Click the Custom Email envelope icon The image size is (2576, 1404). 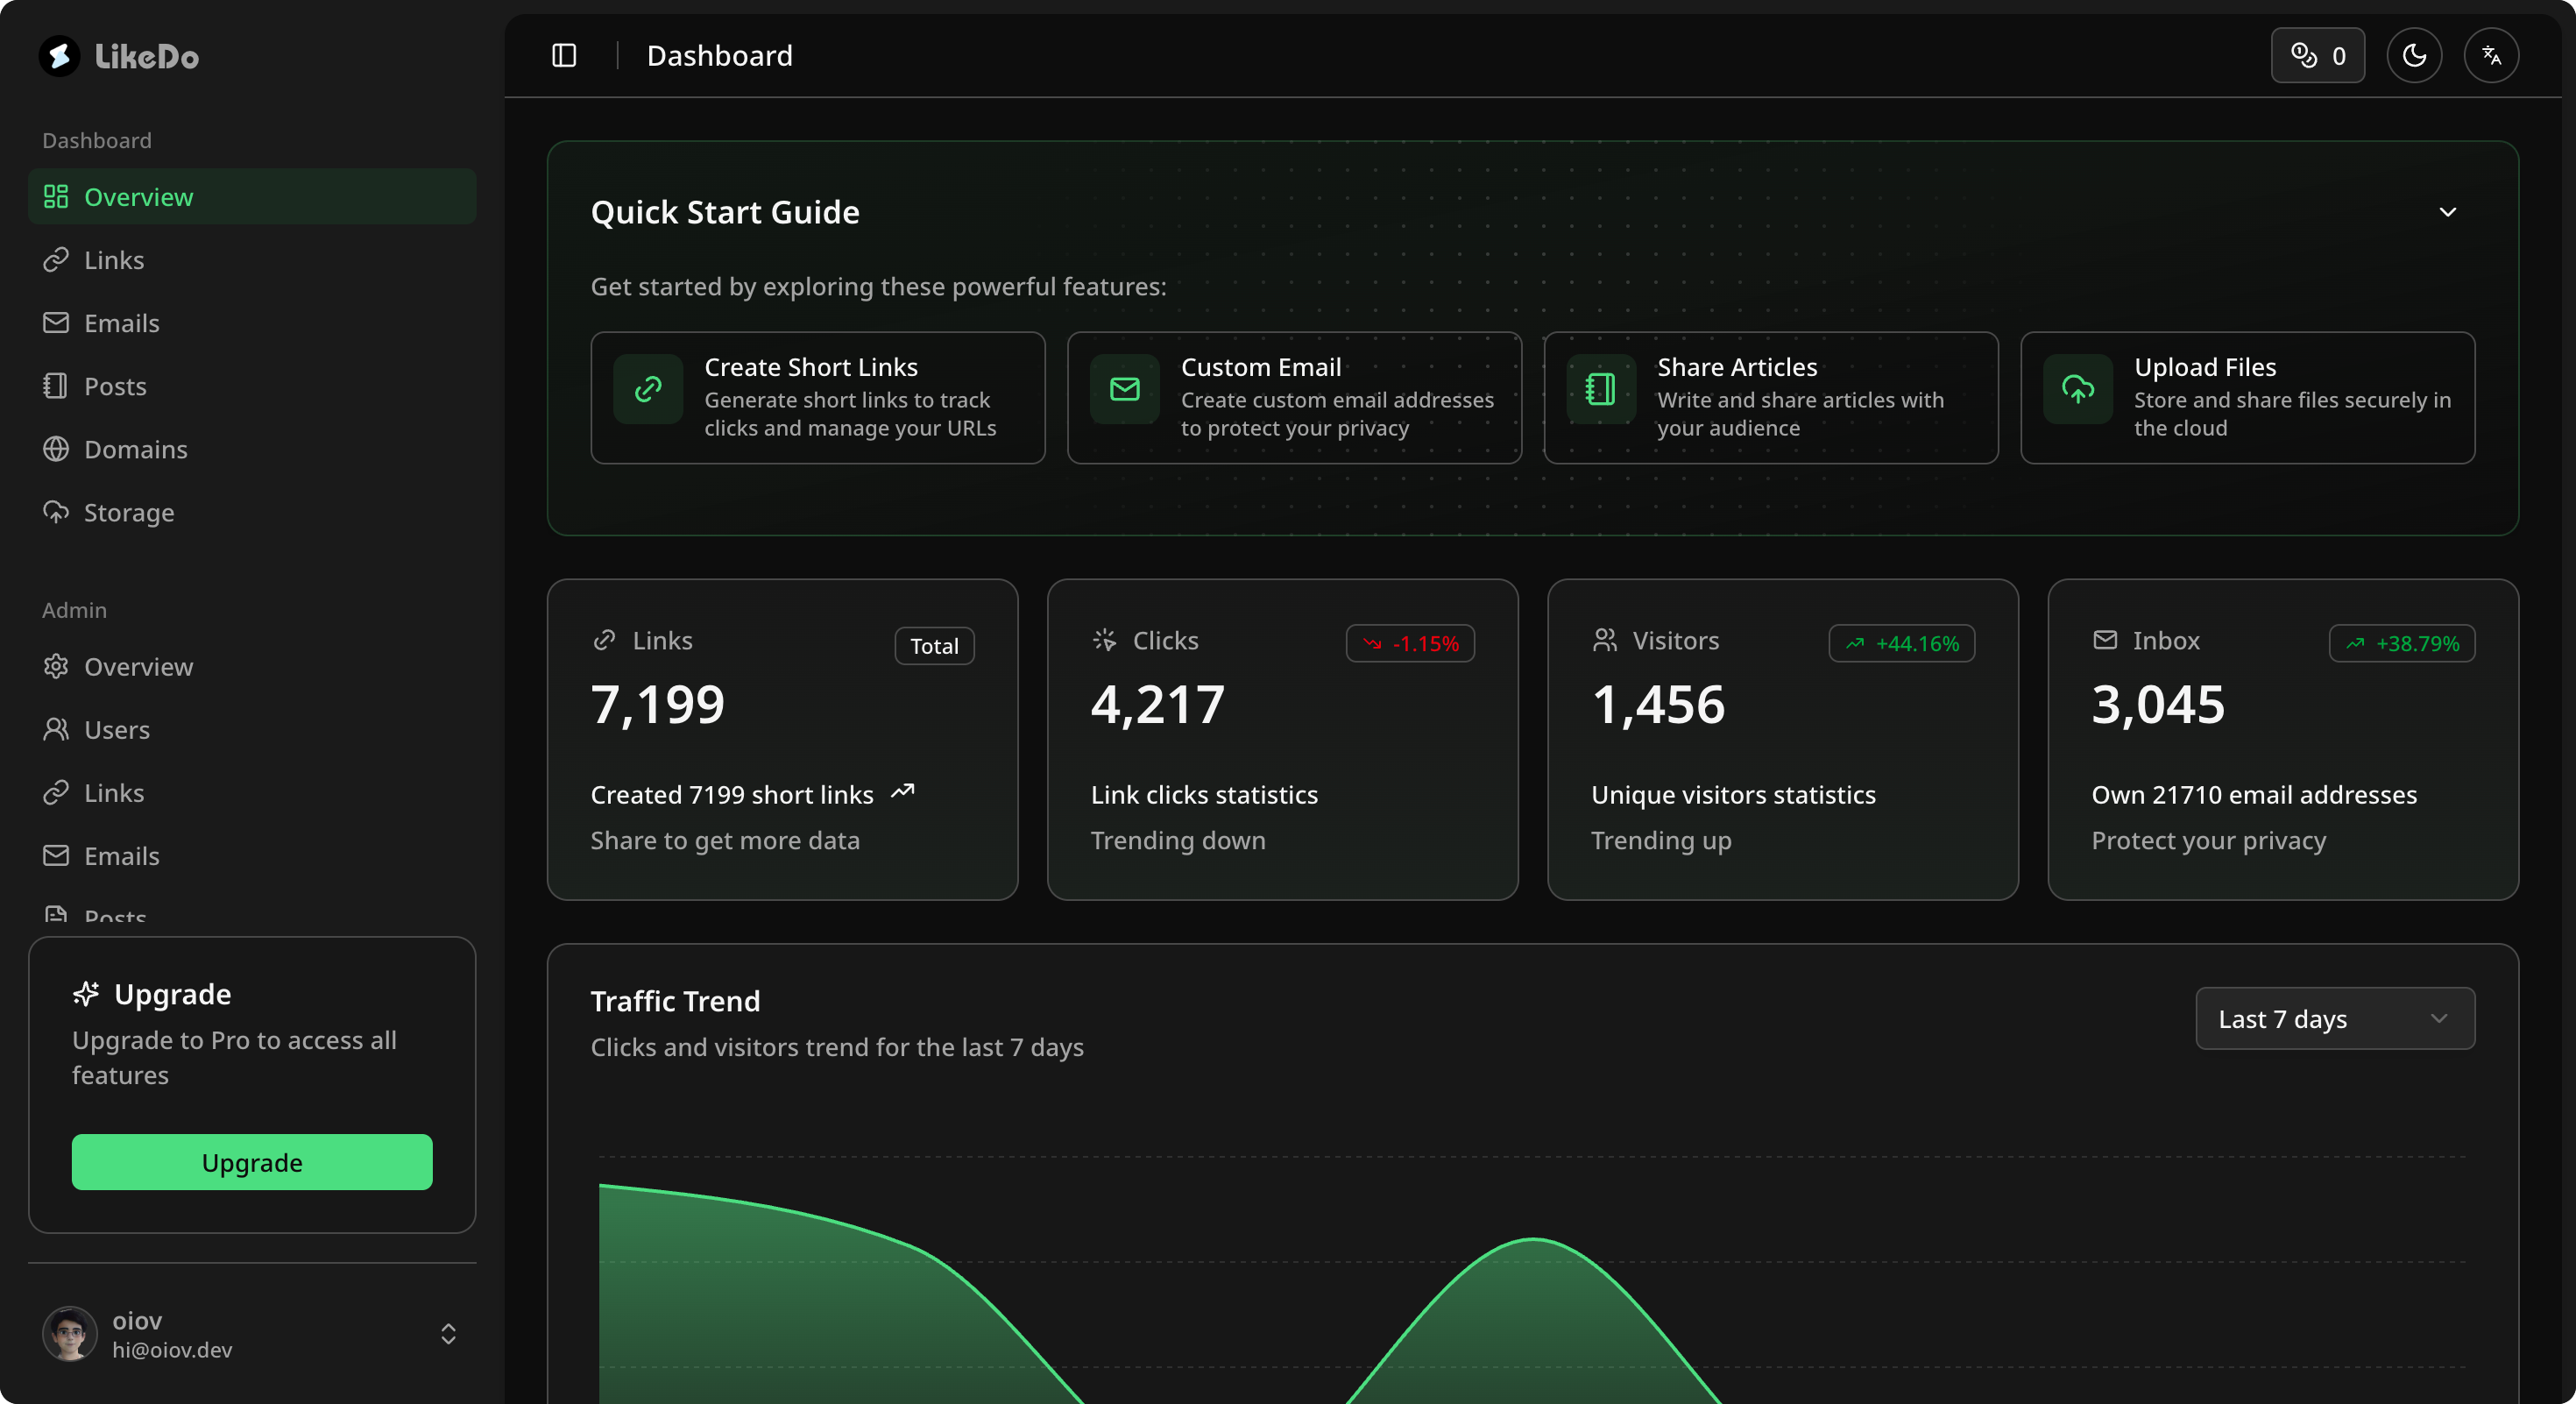[x=1125, y=391]
